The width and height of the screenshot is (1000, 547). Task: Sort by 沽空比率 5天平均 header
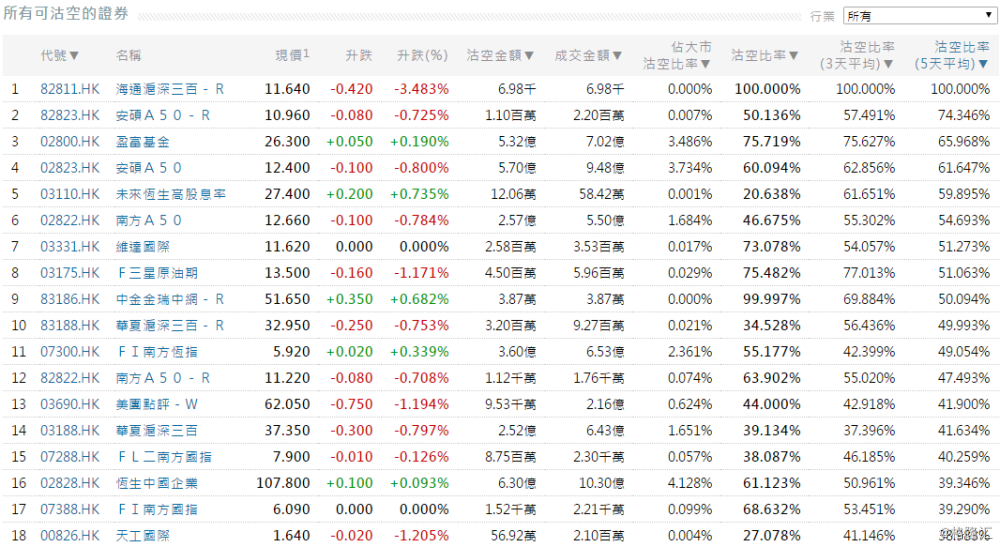pyautogui.click(x=952, y=55)
